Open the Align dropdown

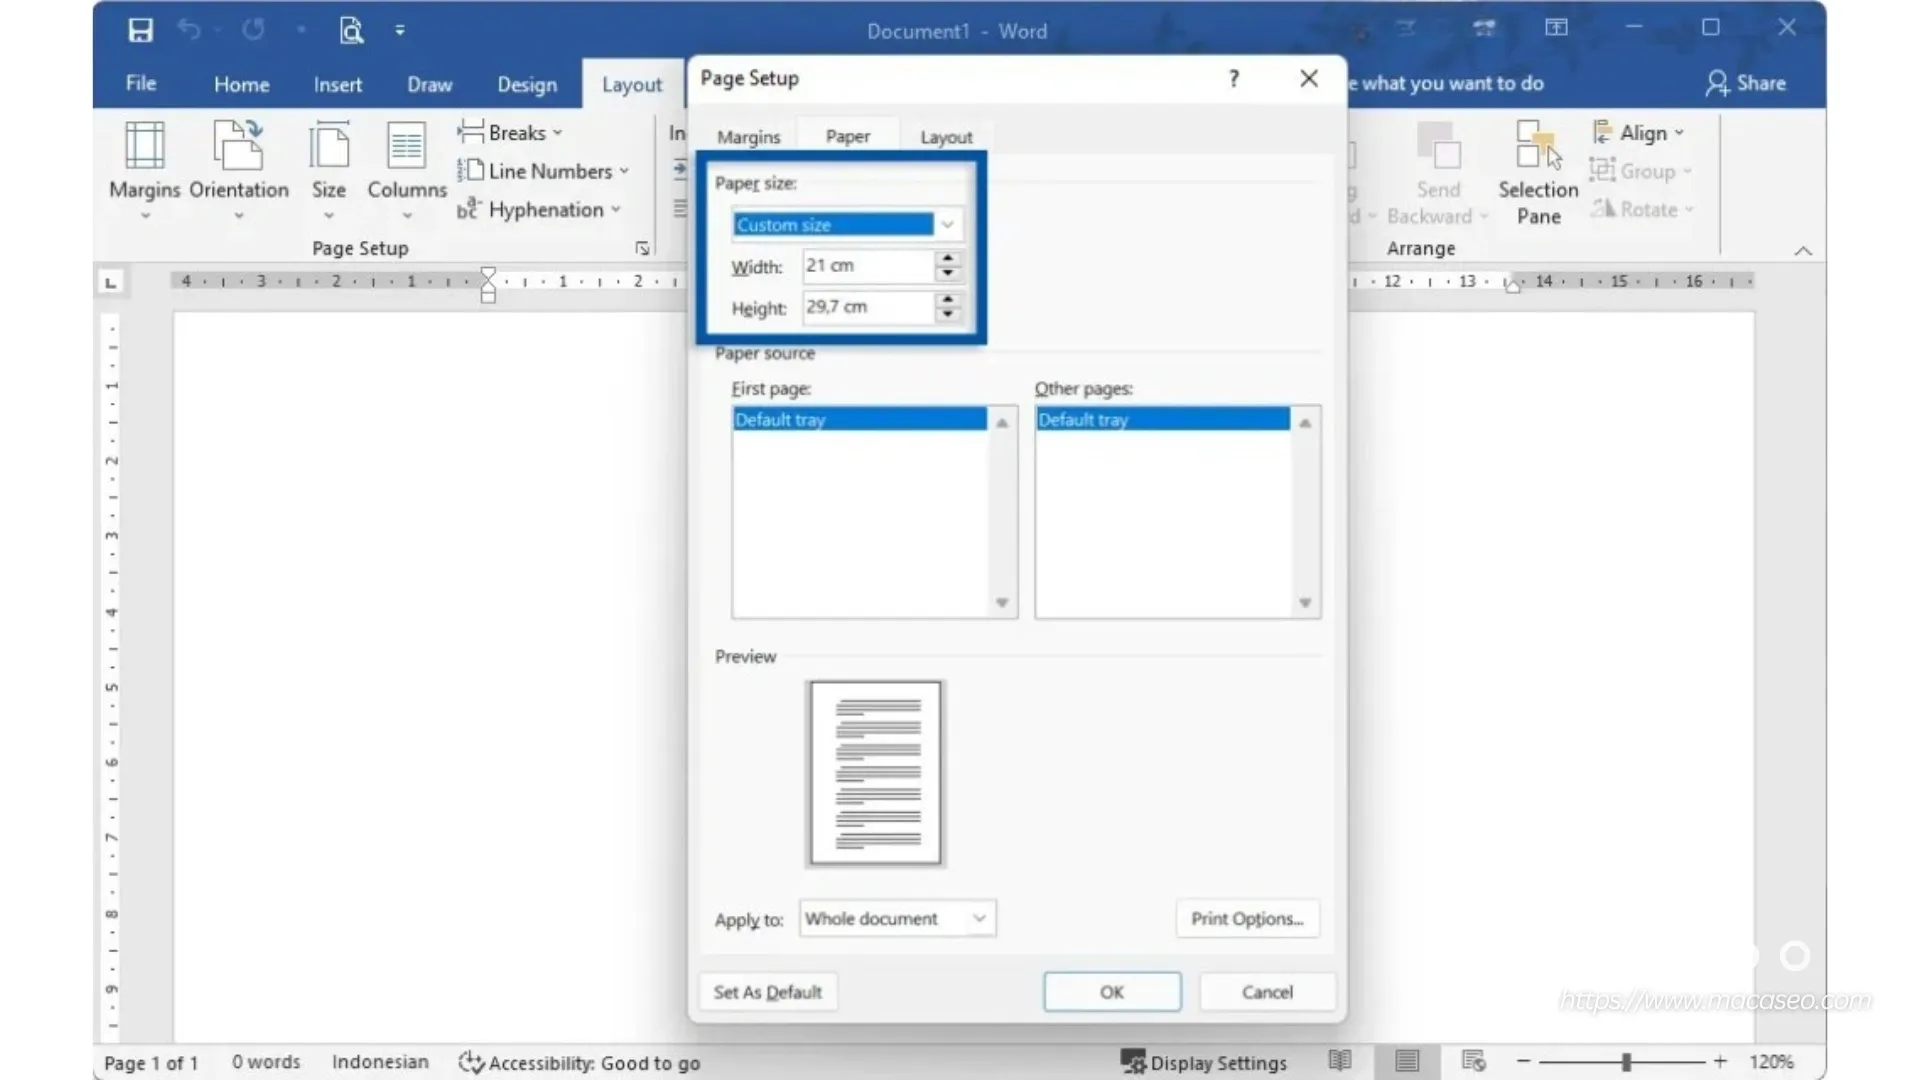[x=1638, y=132]
